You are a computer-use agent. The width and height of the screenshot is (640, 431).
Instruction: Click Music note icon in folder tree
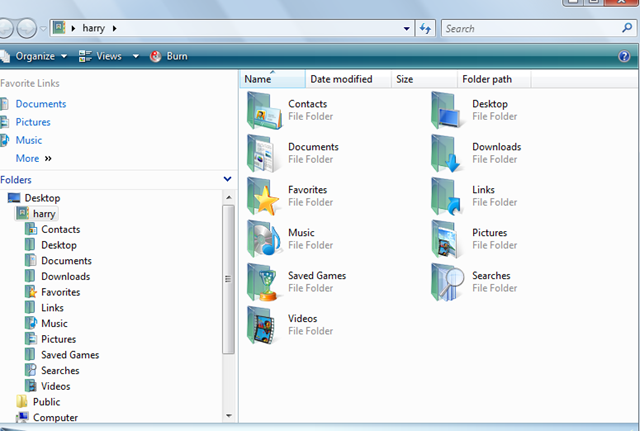(x=31, y=323)
